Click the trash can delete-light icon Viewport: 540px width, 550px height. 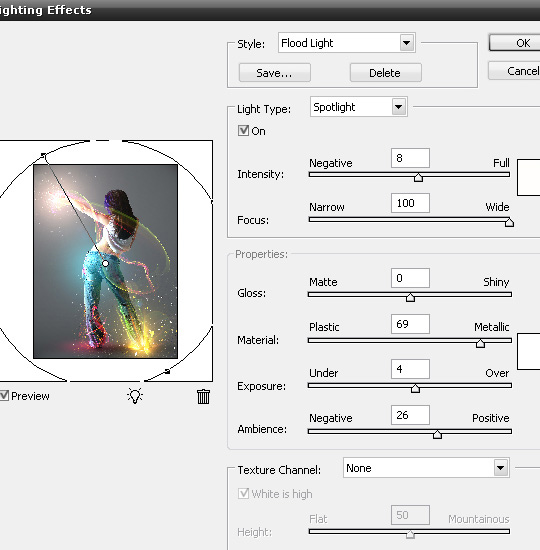(203, 397)
